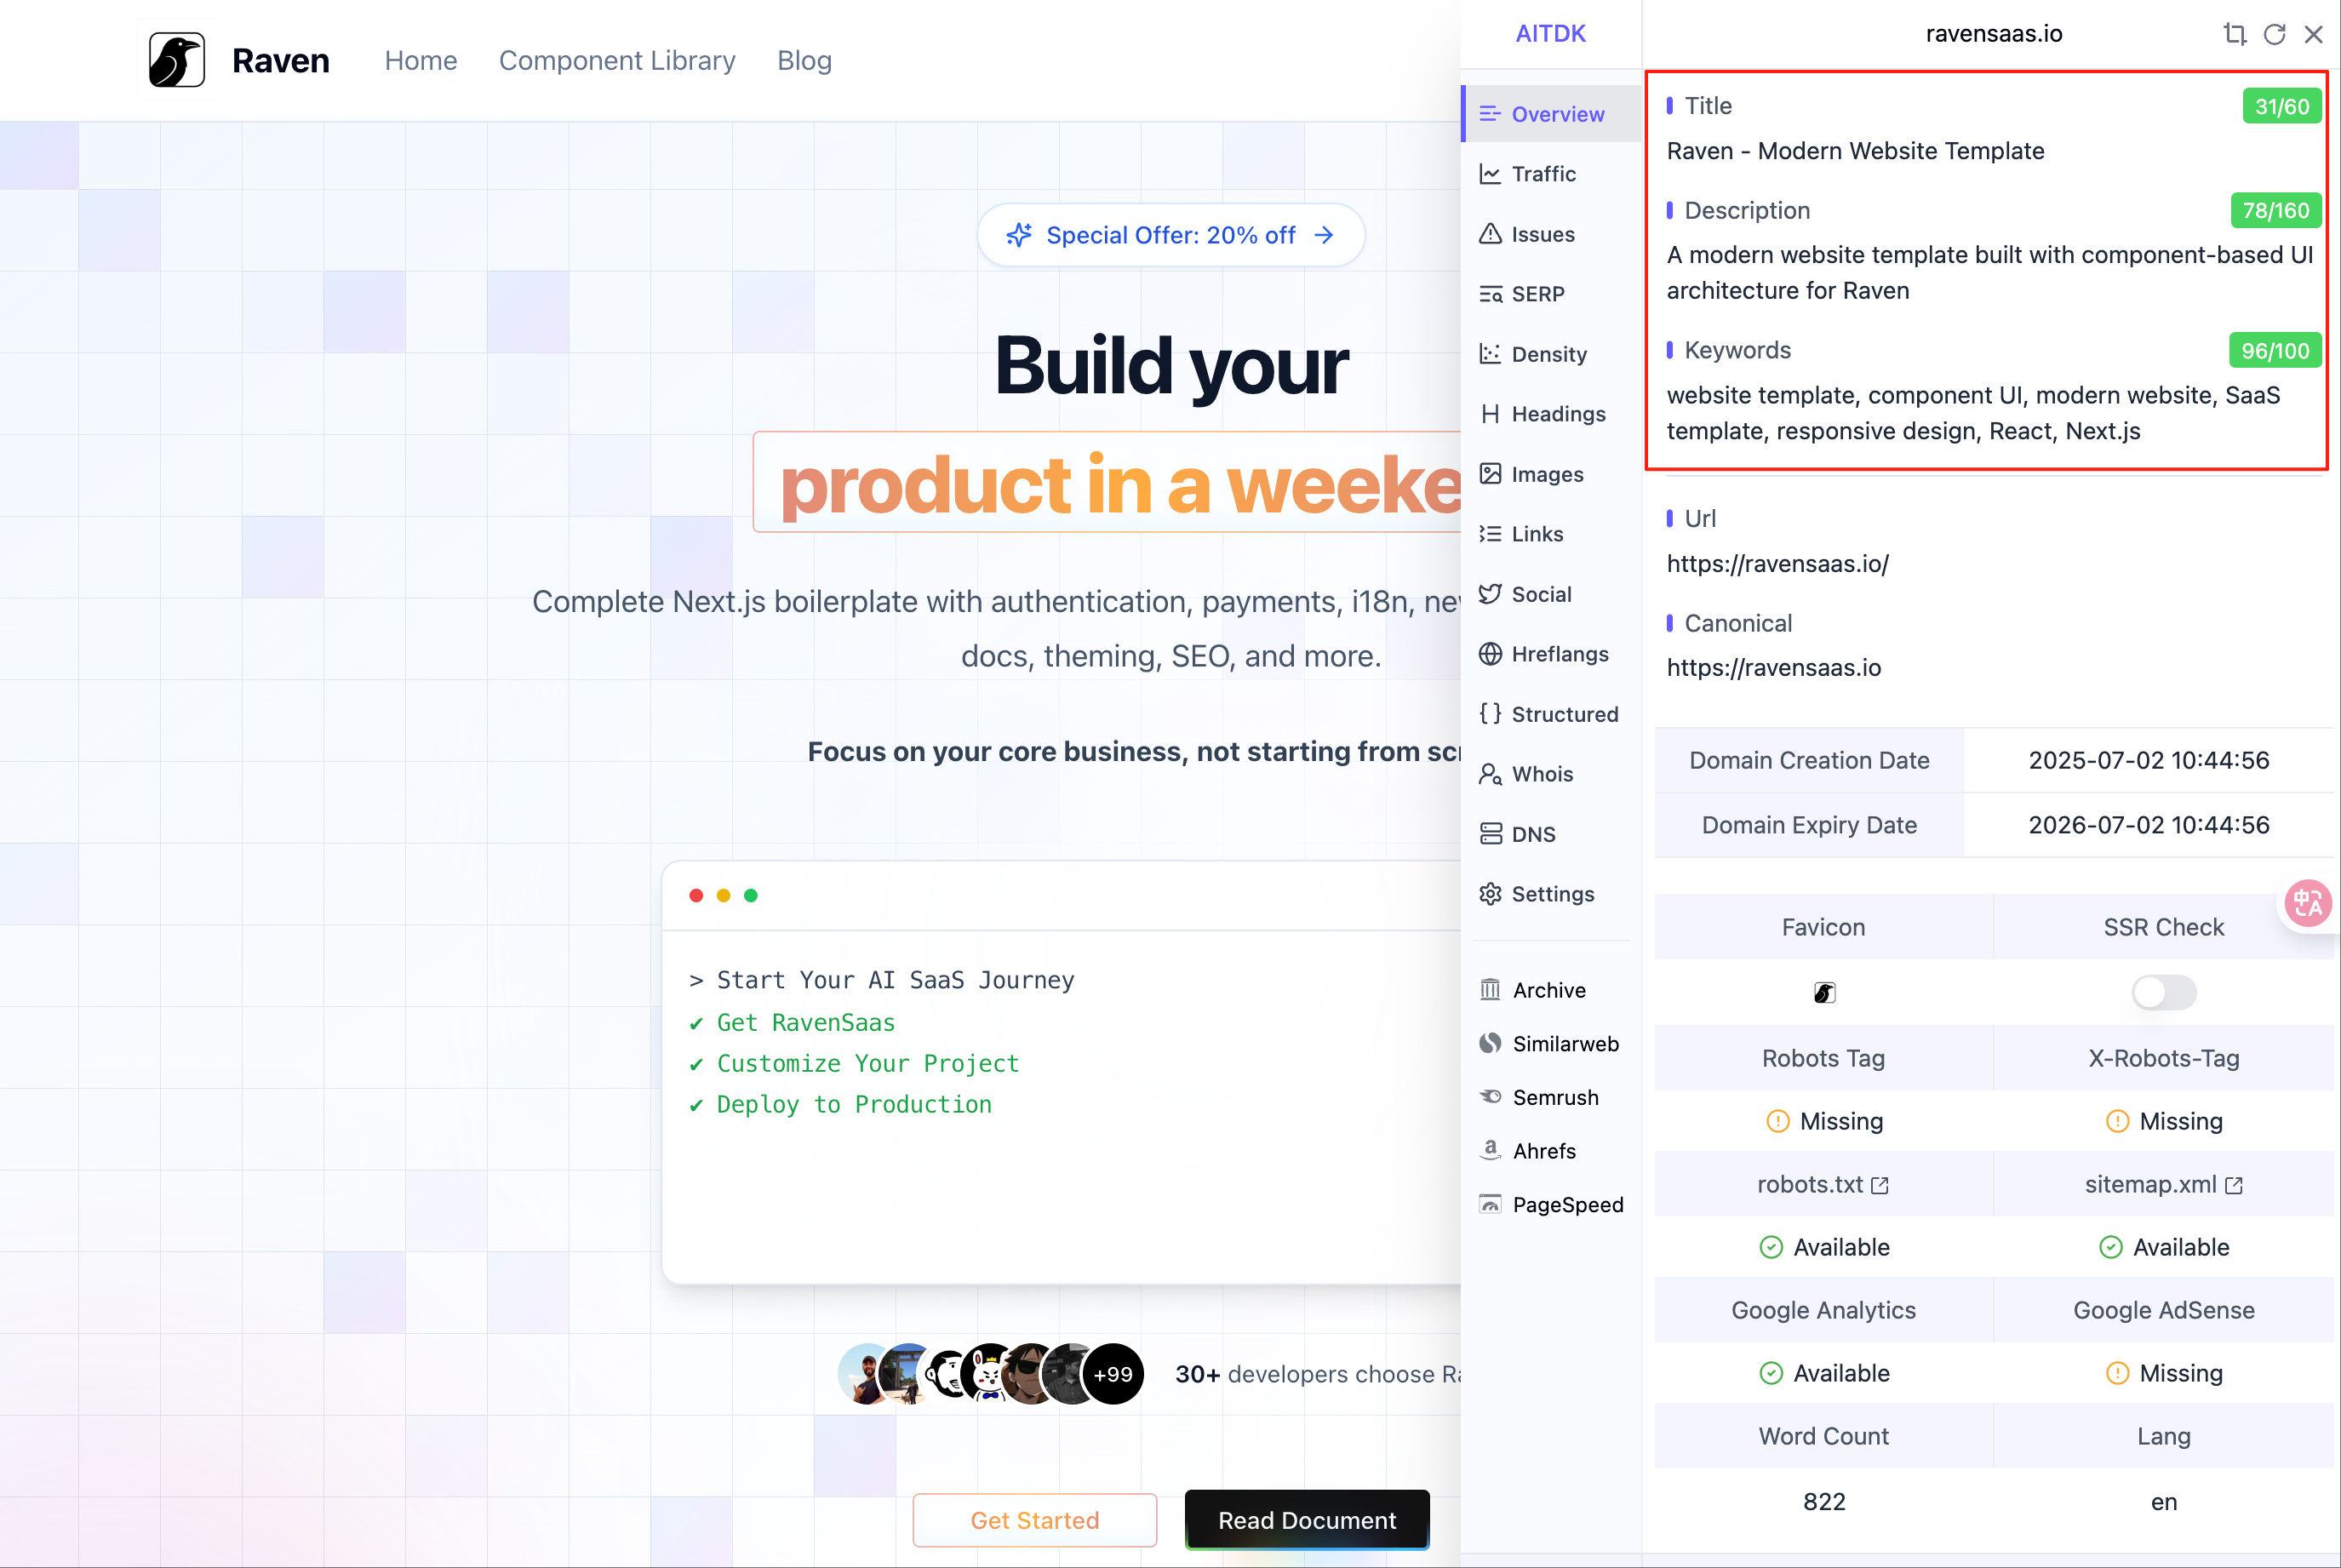2341x1568 pixels.
Task: Click the Lang value en
Action: (x=2163, y=1501)
